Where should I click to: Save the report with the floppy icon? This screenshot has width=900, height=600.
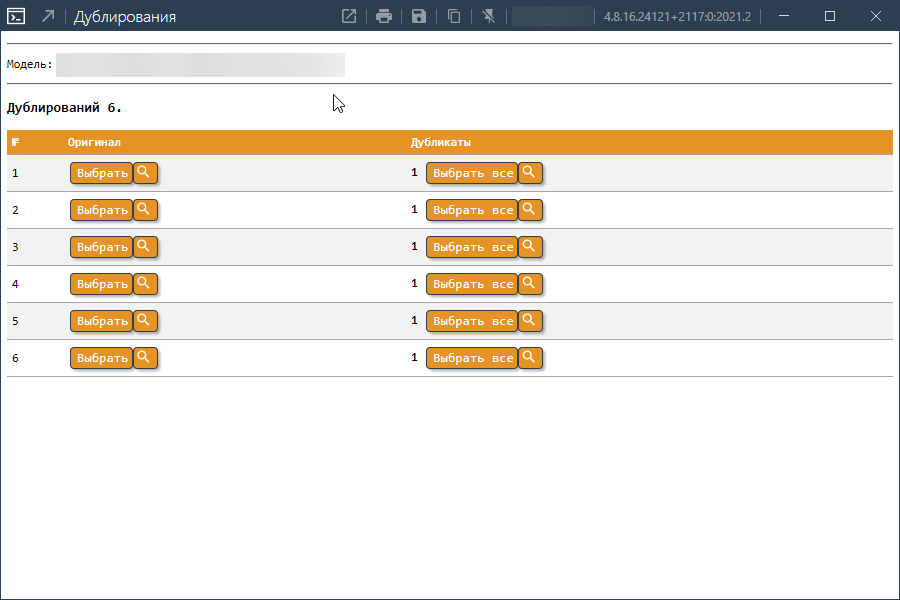coord(419,16)
